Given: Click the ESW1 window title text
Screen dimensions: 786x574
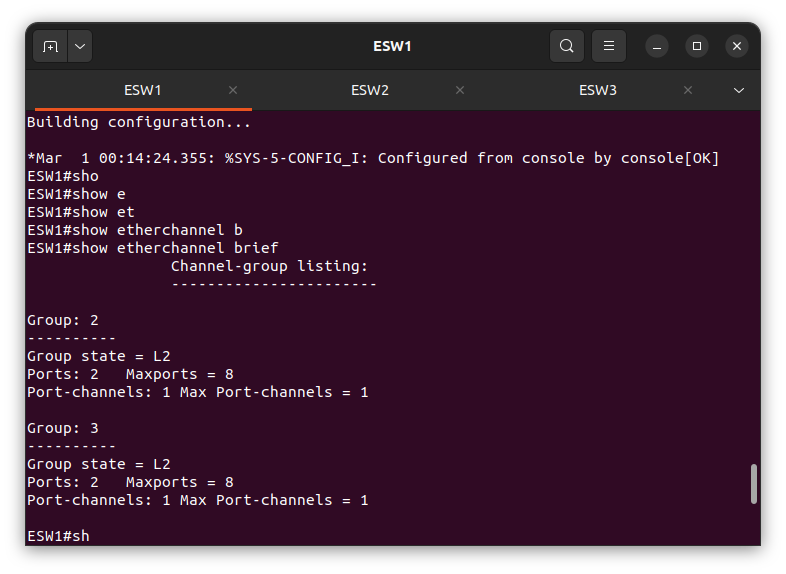Looking at the screenshot, I should (392, 47).
